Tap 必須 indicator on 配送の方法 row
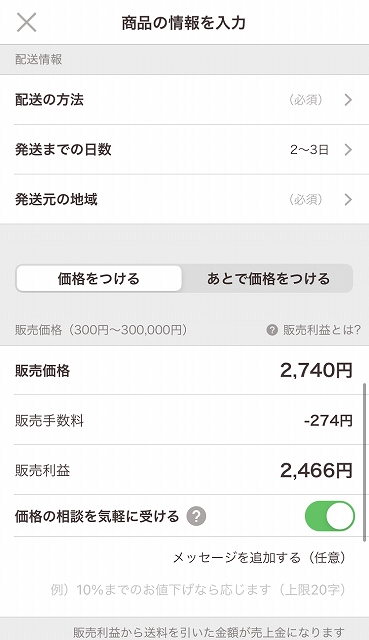This screenshot has width=369, height=640. pyautogui.click(x=305, y=100)
